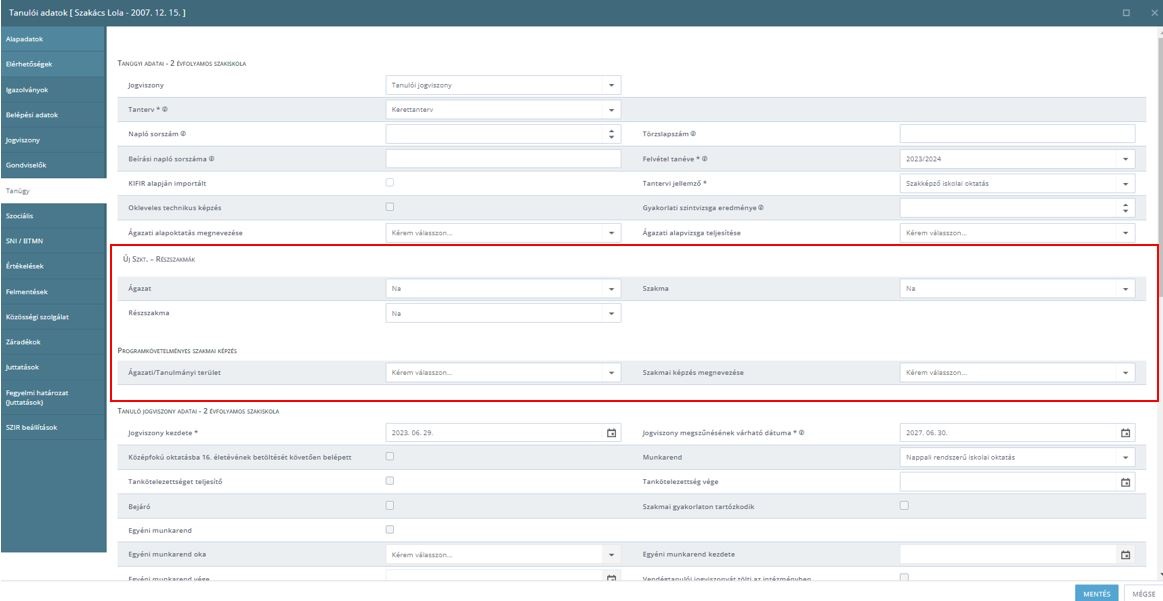This screenshot has width=1163, height=601.
Task: Click the Törzslapszám input field
Action: (1017, 134)
